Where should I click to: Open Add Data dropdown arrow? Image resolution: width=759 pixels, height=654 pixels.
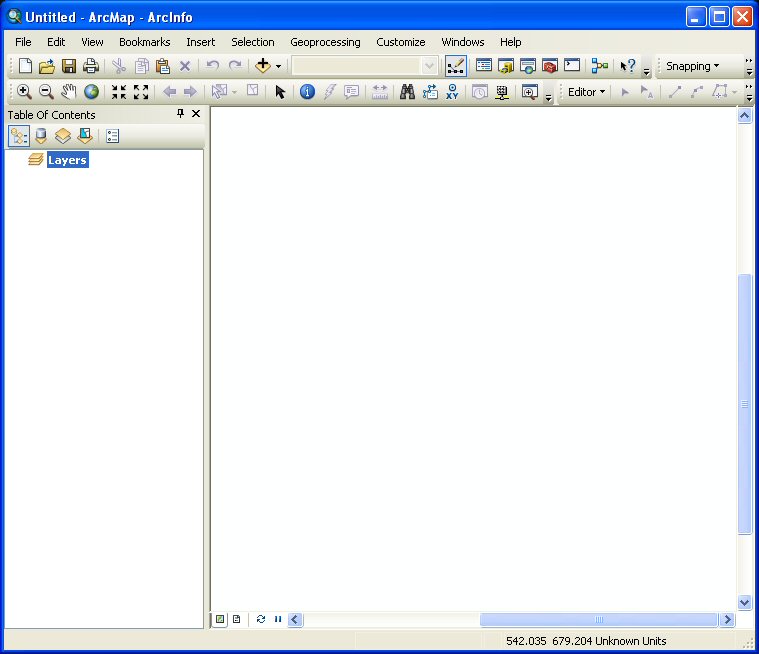point(278,66)
